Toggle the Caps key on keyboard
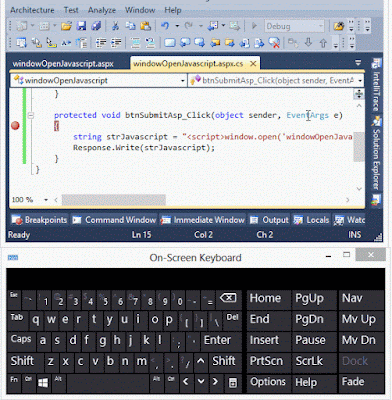392x400 pixels. coord(21,340)
